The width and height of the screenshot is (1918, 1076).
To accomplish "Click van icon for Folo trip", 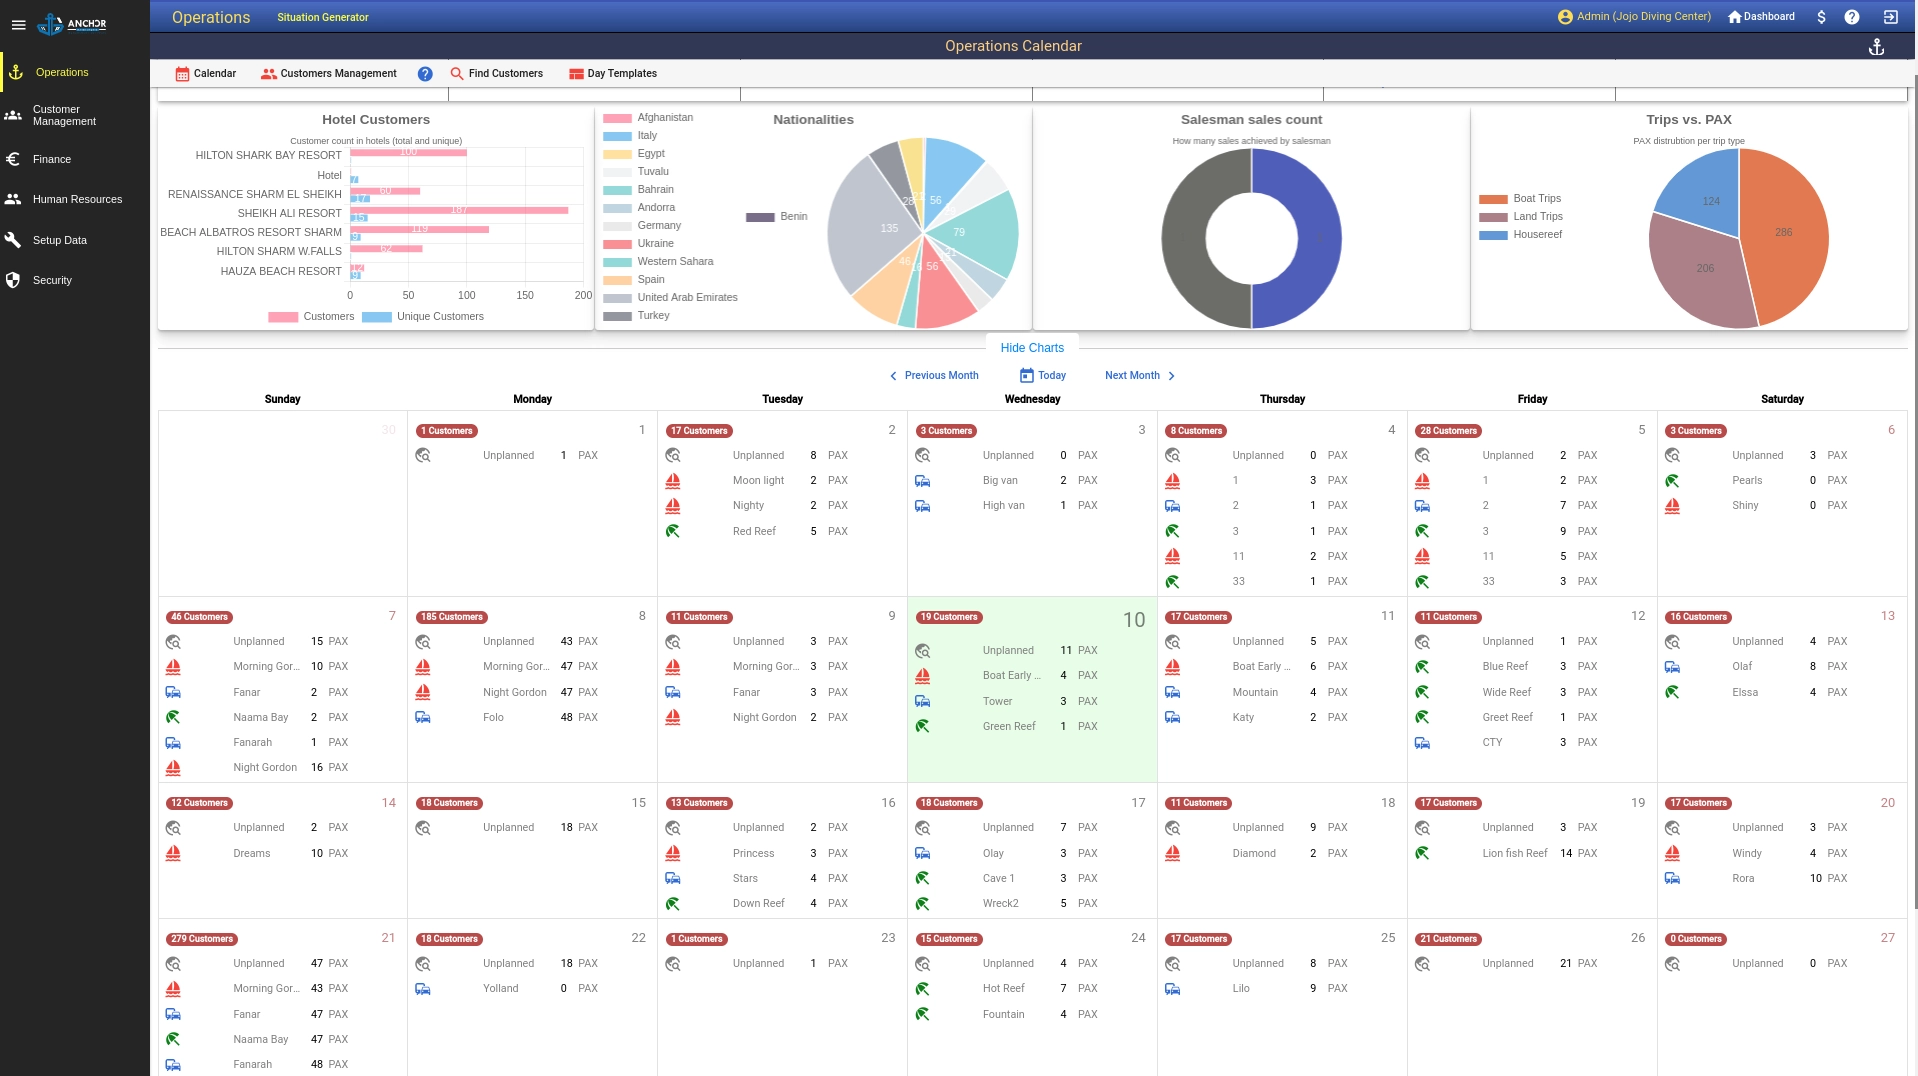I will click(x=423, y=717).
